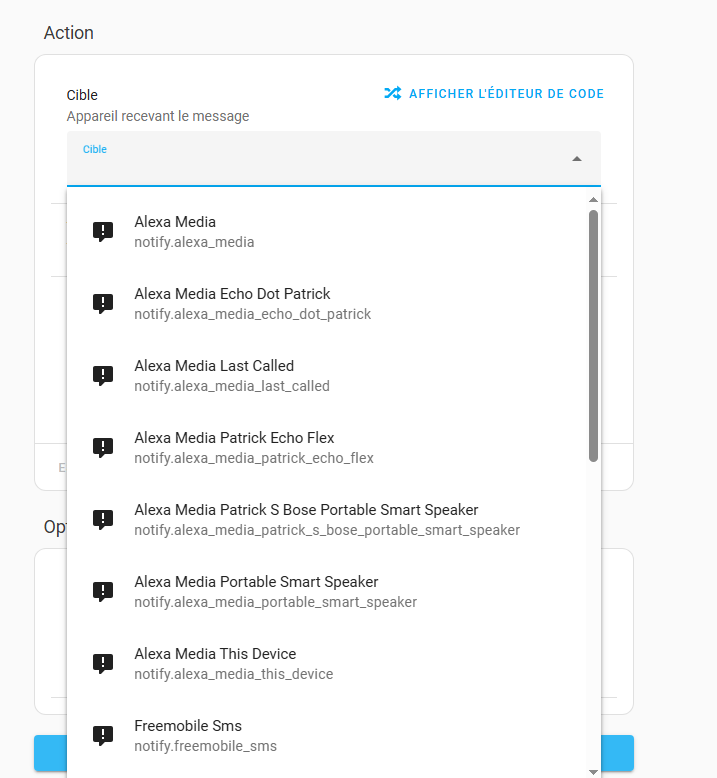The image size is (717, 778).
Task: Click the notify icon for Alexa Media This Device
Action: [x=103, y=663]
